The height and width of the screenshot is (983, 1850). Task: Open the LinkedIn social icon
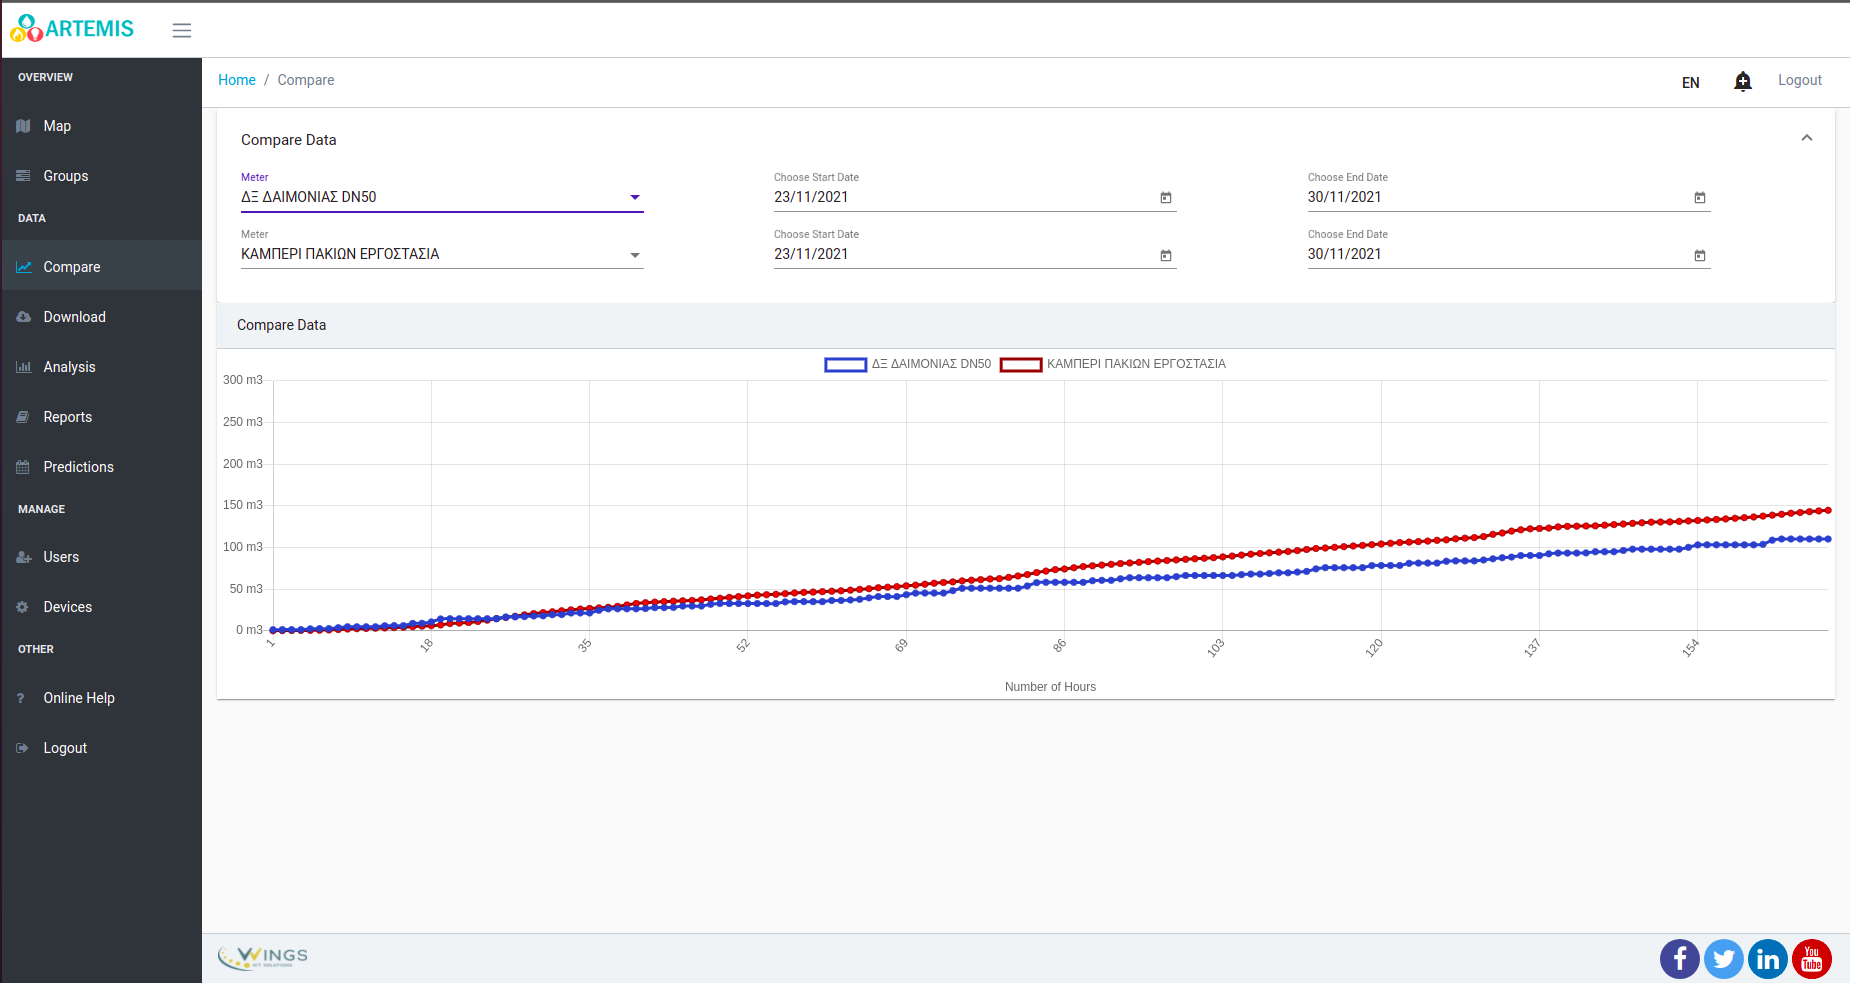1767,959
